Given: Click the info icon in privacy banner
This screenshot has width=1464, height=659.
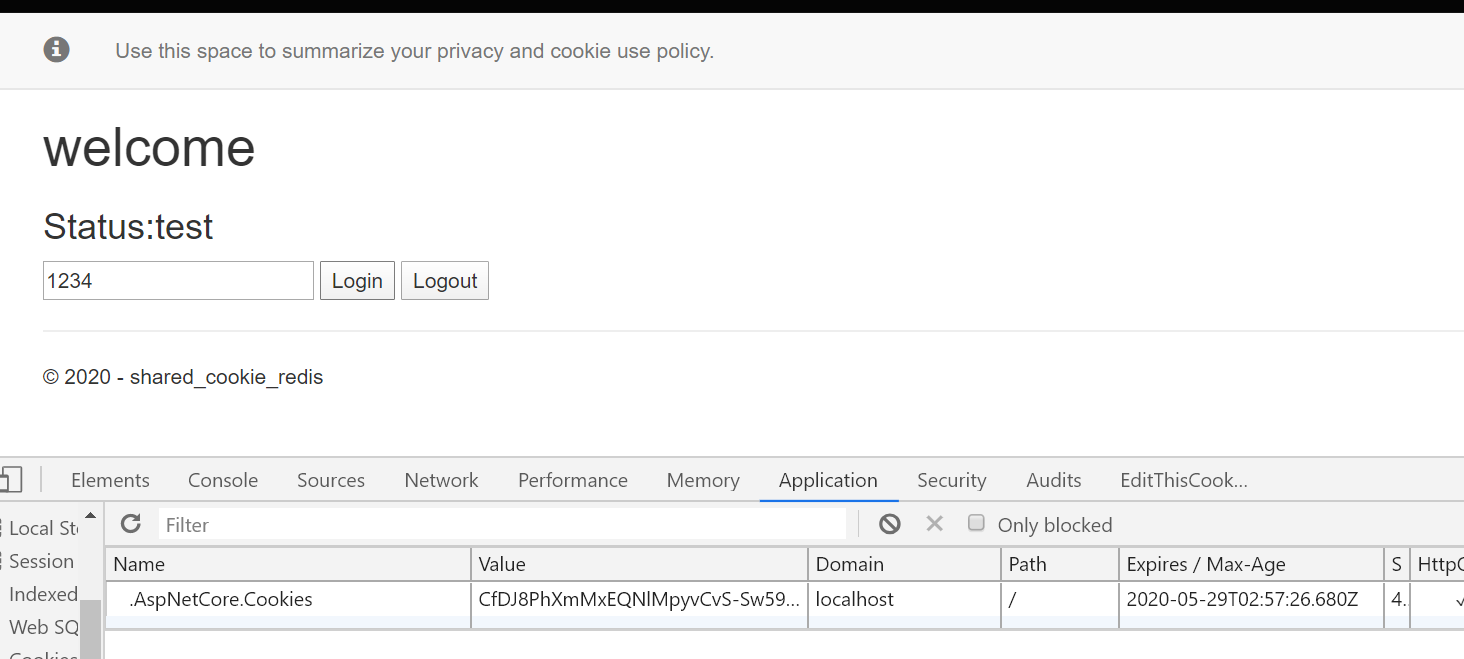Looking at the screenshot, I should point(57,49).
